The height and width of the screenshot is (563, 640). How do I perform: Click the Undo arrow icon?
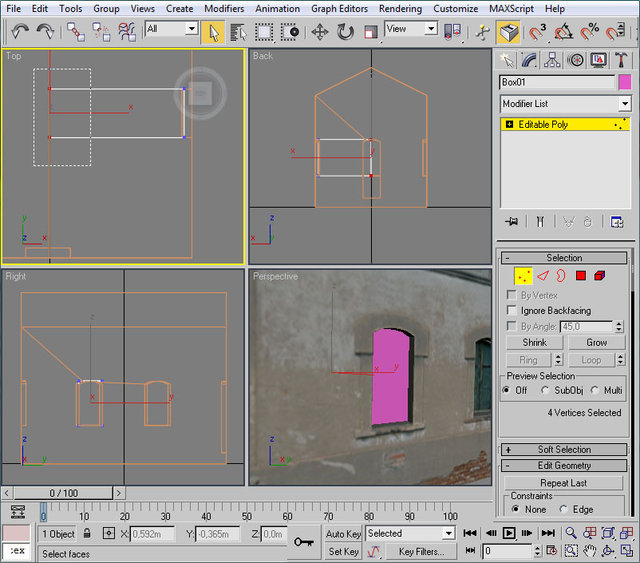20,31
